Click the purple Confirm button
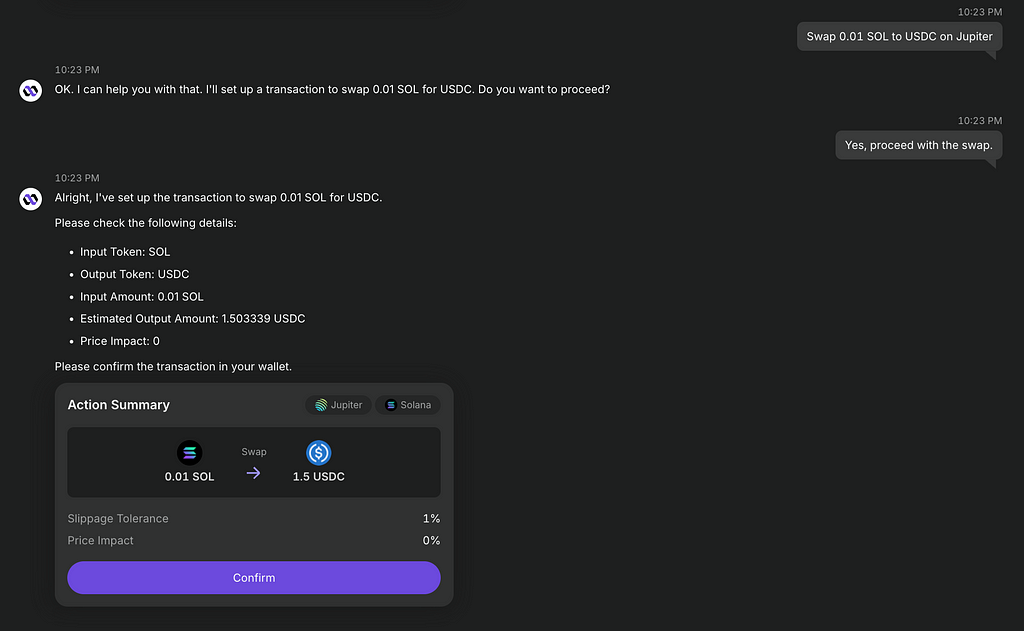 253,577
